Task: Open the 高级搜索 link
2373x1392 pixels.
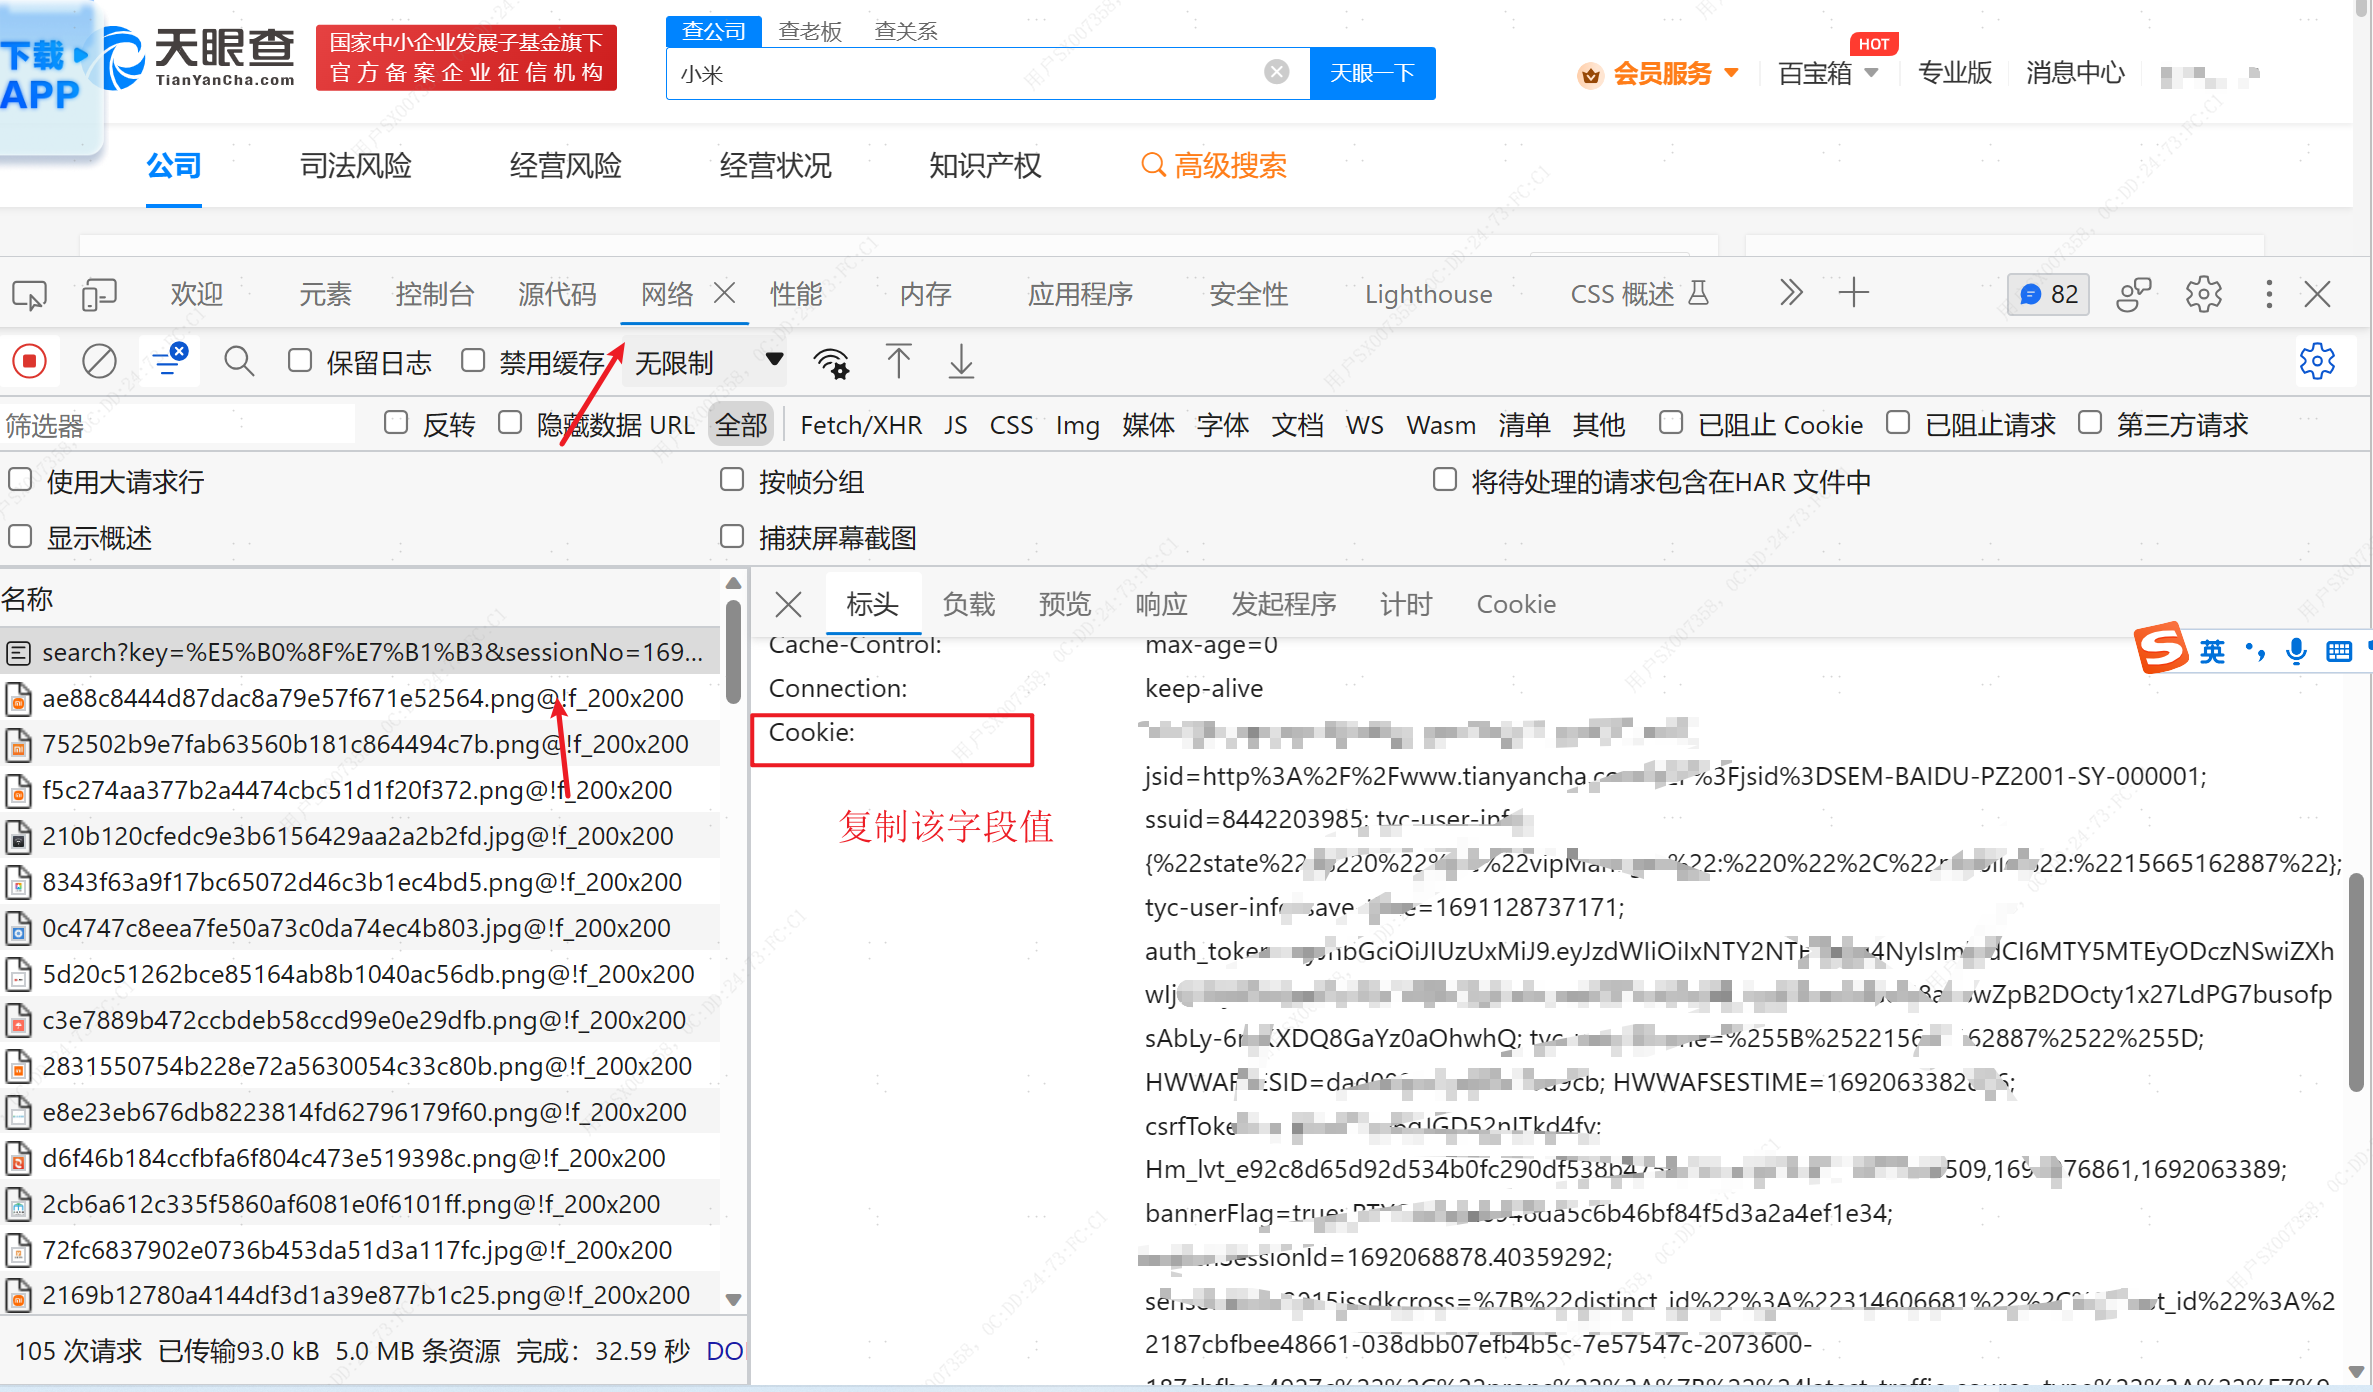Action: coord(1214,165)
